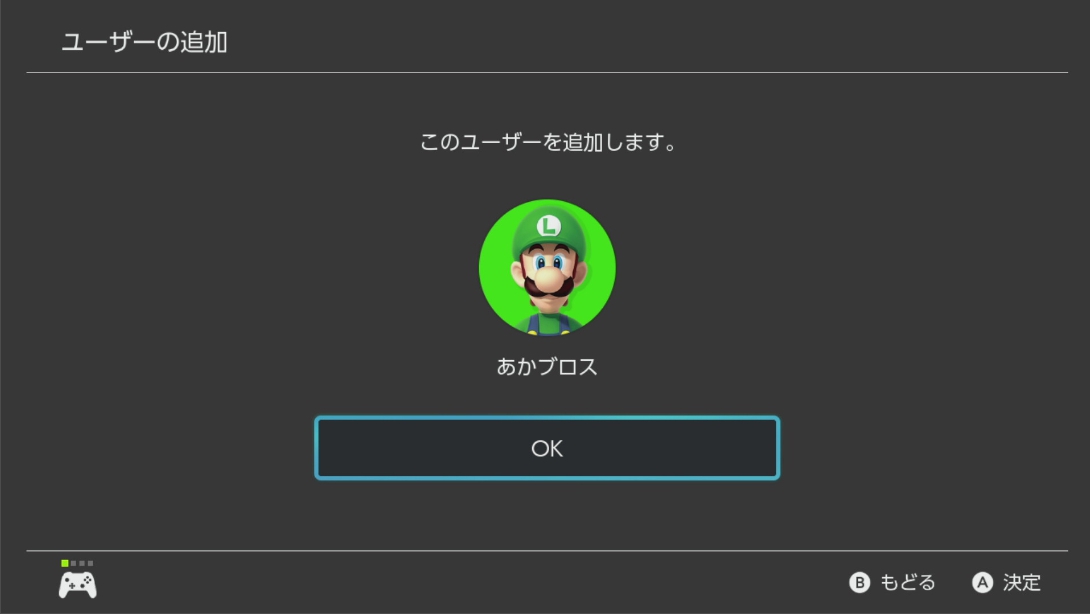Select the username あかブロス
The width and height of the screenshot is (1090, 614).
pos(547,366)
